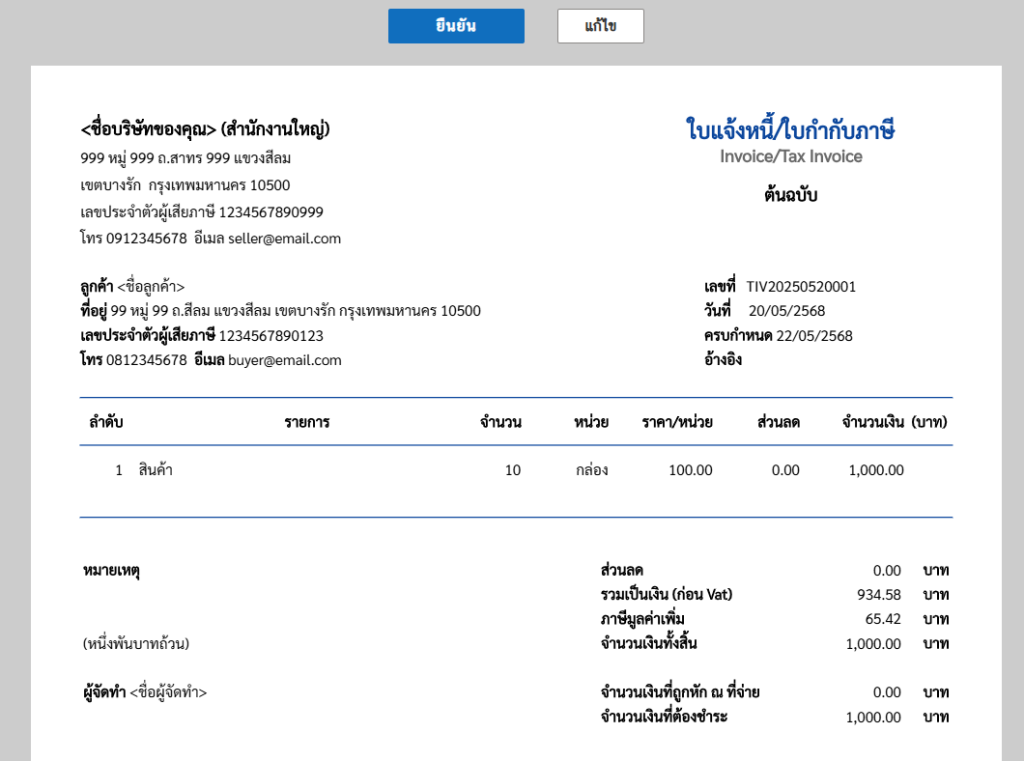This screenshot has height=761, width=1024.
Task: Select the ใบแจ้งหนี้/ใบกำกับภาษี title
Action: [x=790, y=129]
